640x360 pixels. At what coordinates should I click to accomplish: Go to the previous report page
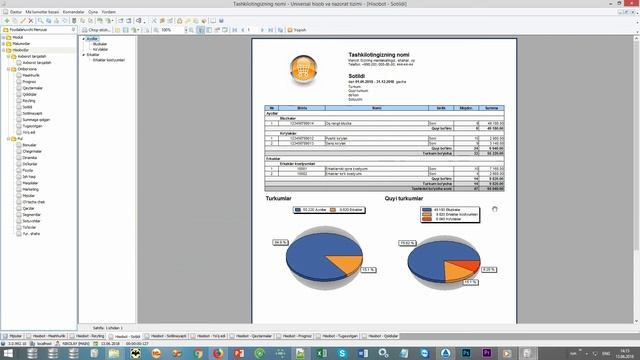[x=243, y=30]
